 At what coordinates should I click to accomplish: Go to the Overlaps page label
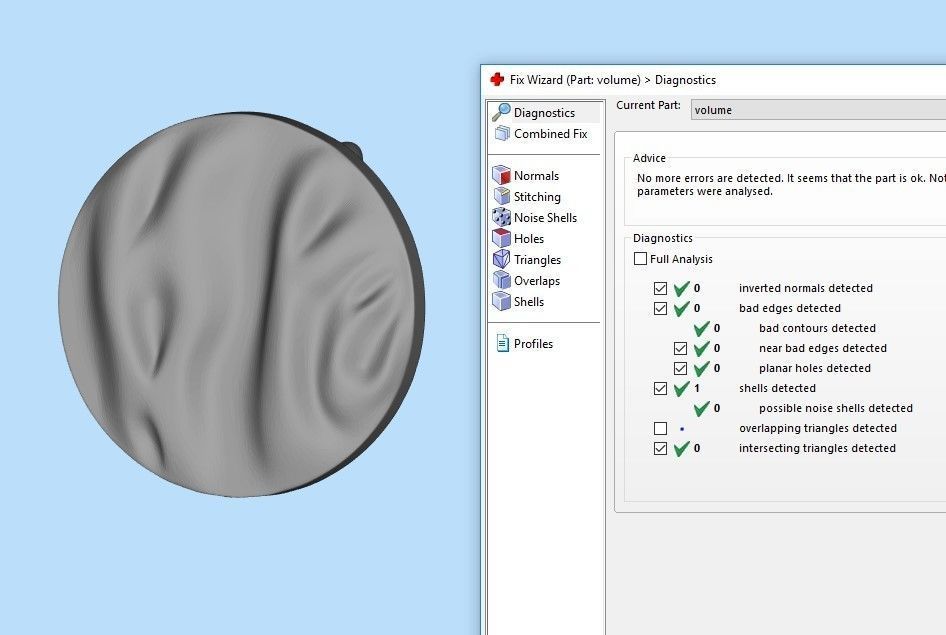(x=536, y=281)
